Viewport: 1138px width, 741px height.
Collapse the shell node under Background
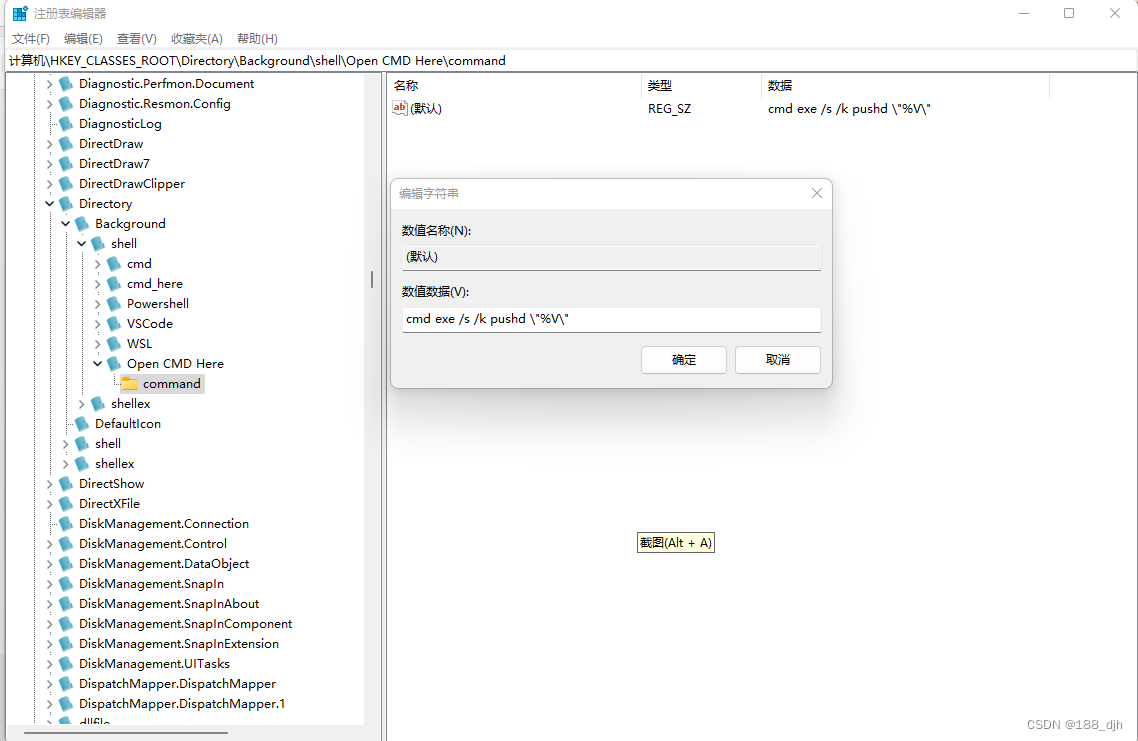tap(81, 243)
